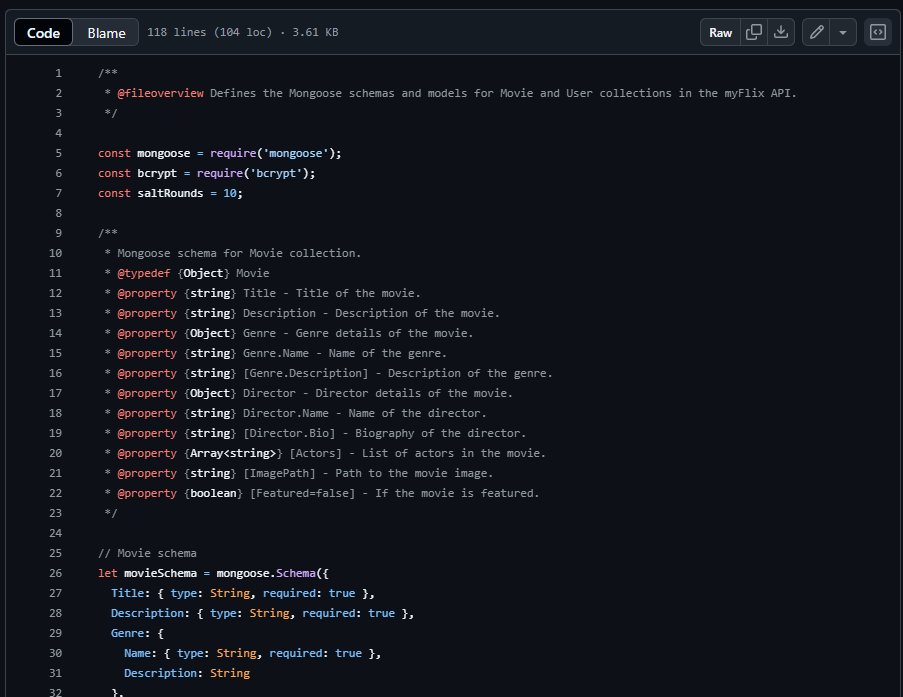The image size is (903, 697).
Task: Click 'Mongoose schema for Movie collection.' comment
Action: [x=239, y=253]
